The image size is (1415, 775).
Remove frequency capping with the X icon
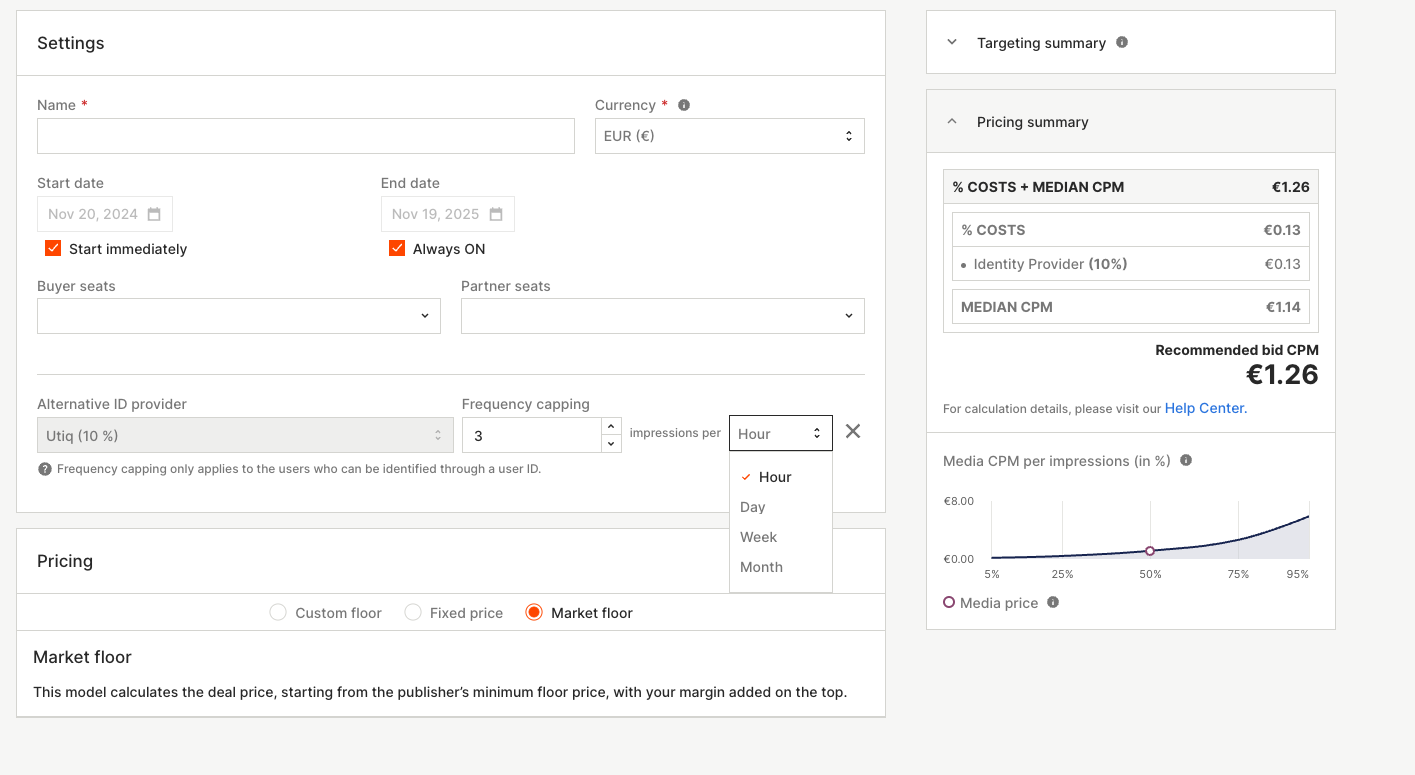click(853, 431)
